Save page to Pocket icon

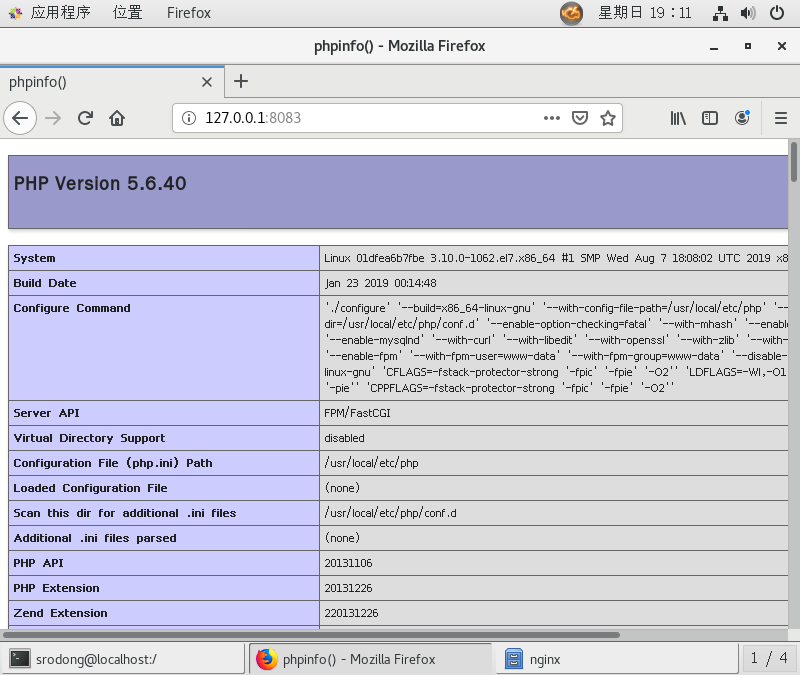pyautogui.click(x=580, y=118)
